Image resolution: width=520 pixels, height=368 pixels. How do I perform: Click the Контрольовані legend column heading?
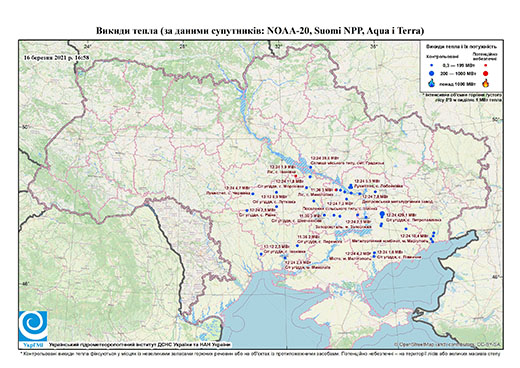442,57
